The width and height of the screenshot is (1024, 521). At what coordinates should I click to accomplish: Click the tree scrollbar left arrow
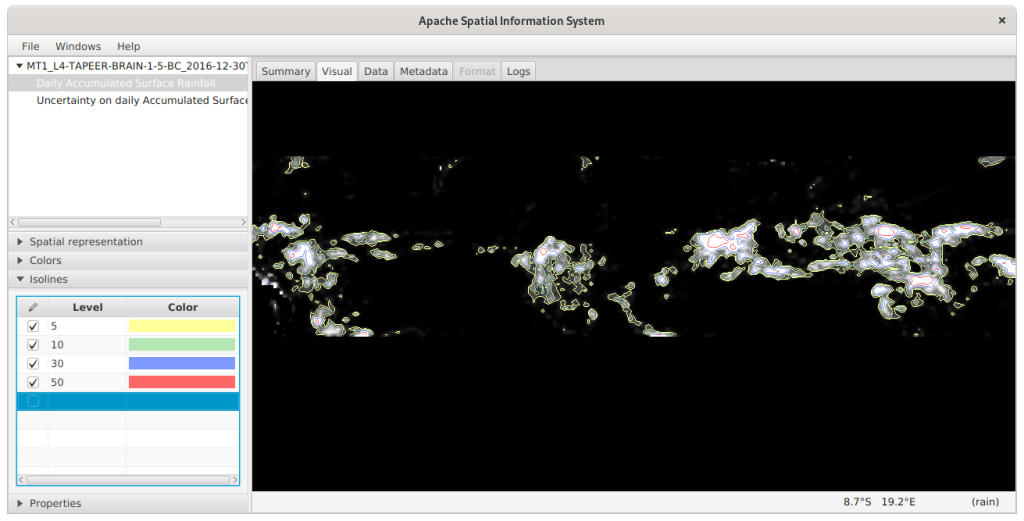[x=13, y=223]
